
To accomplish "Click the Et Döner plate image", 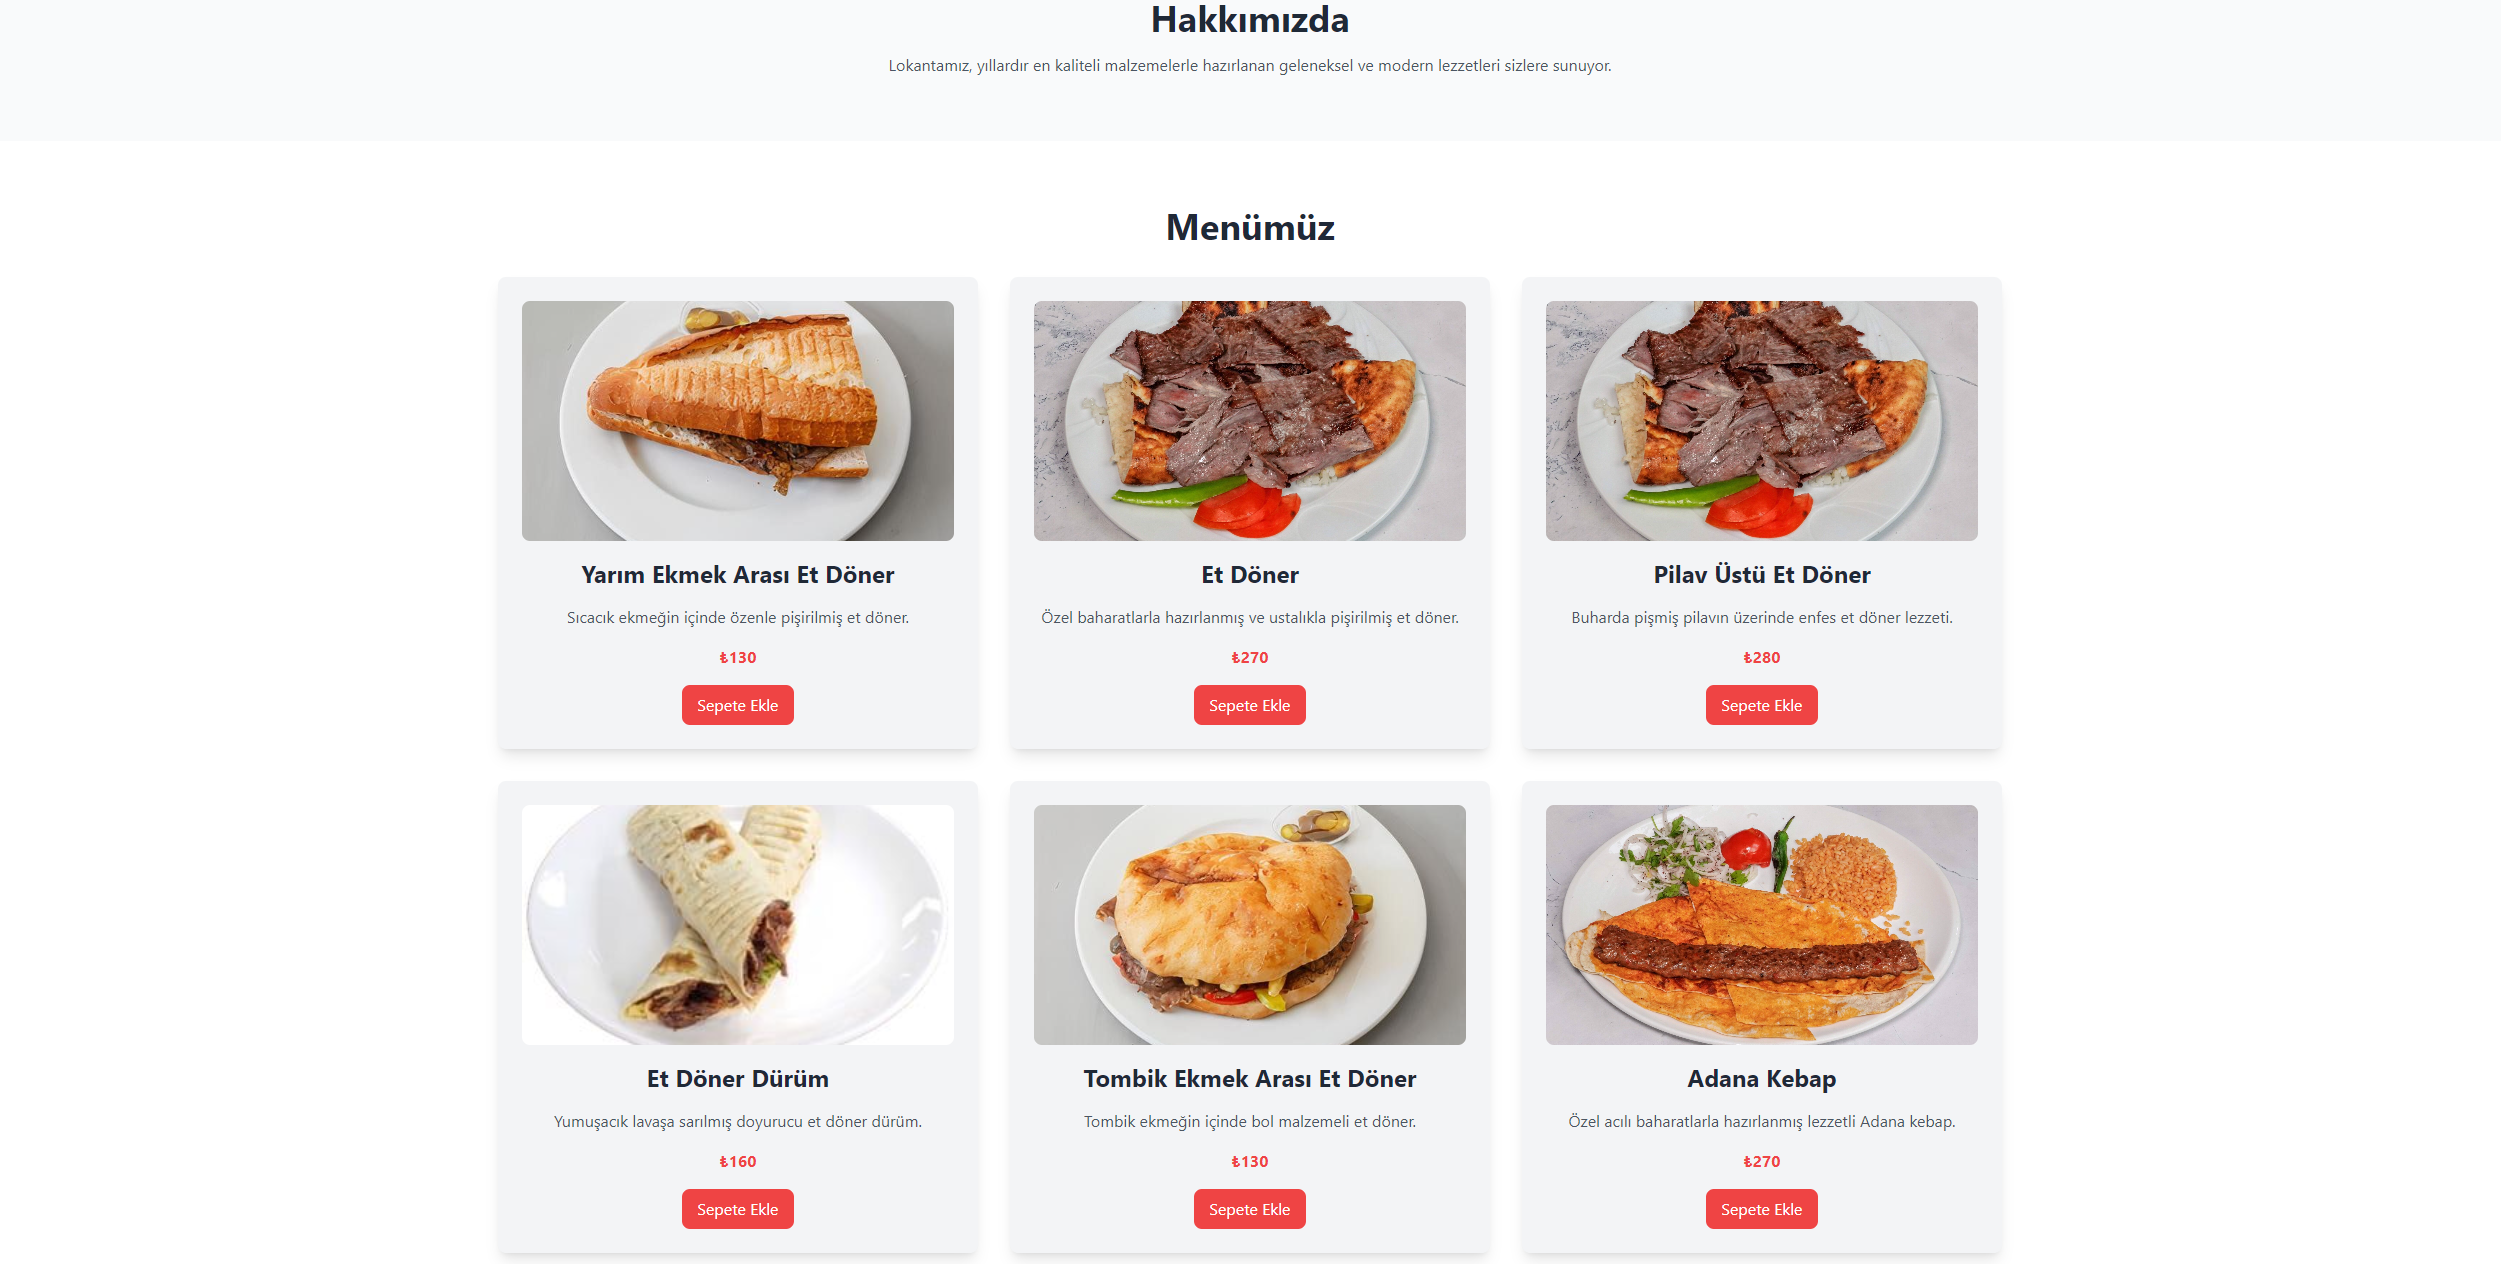I will tap(1249, 421).
